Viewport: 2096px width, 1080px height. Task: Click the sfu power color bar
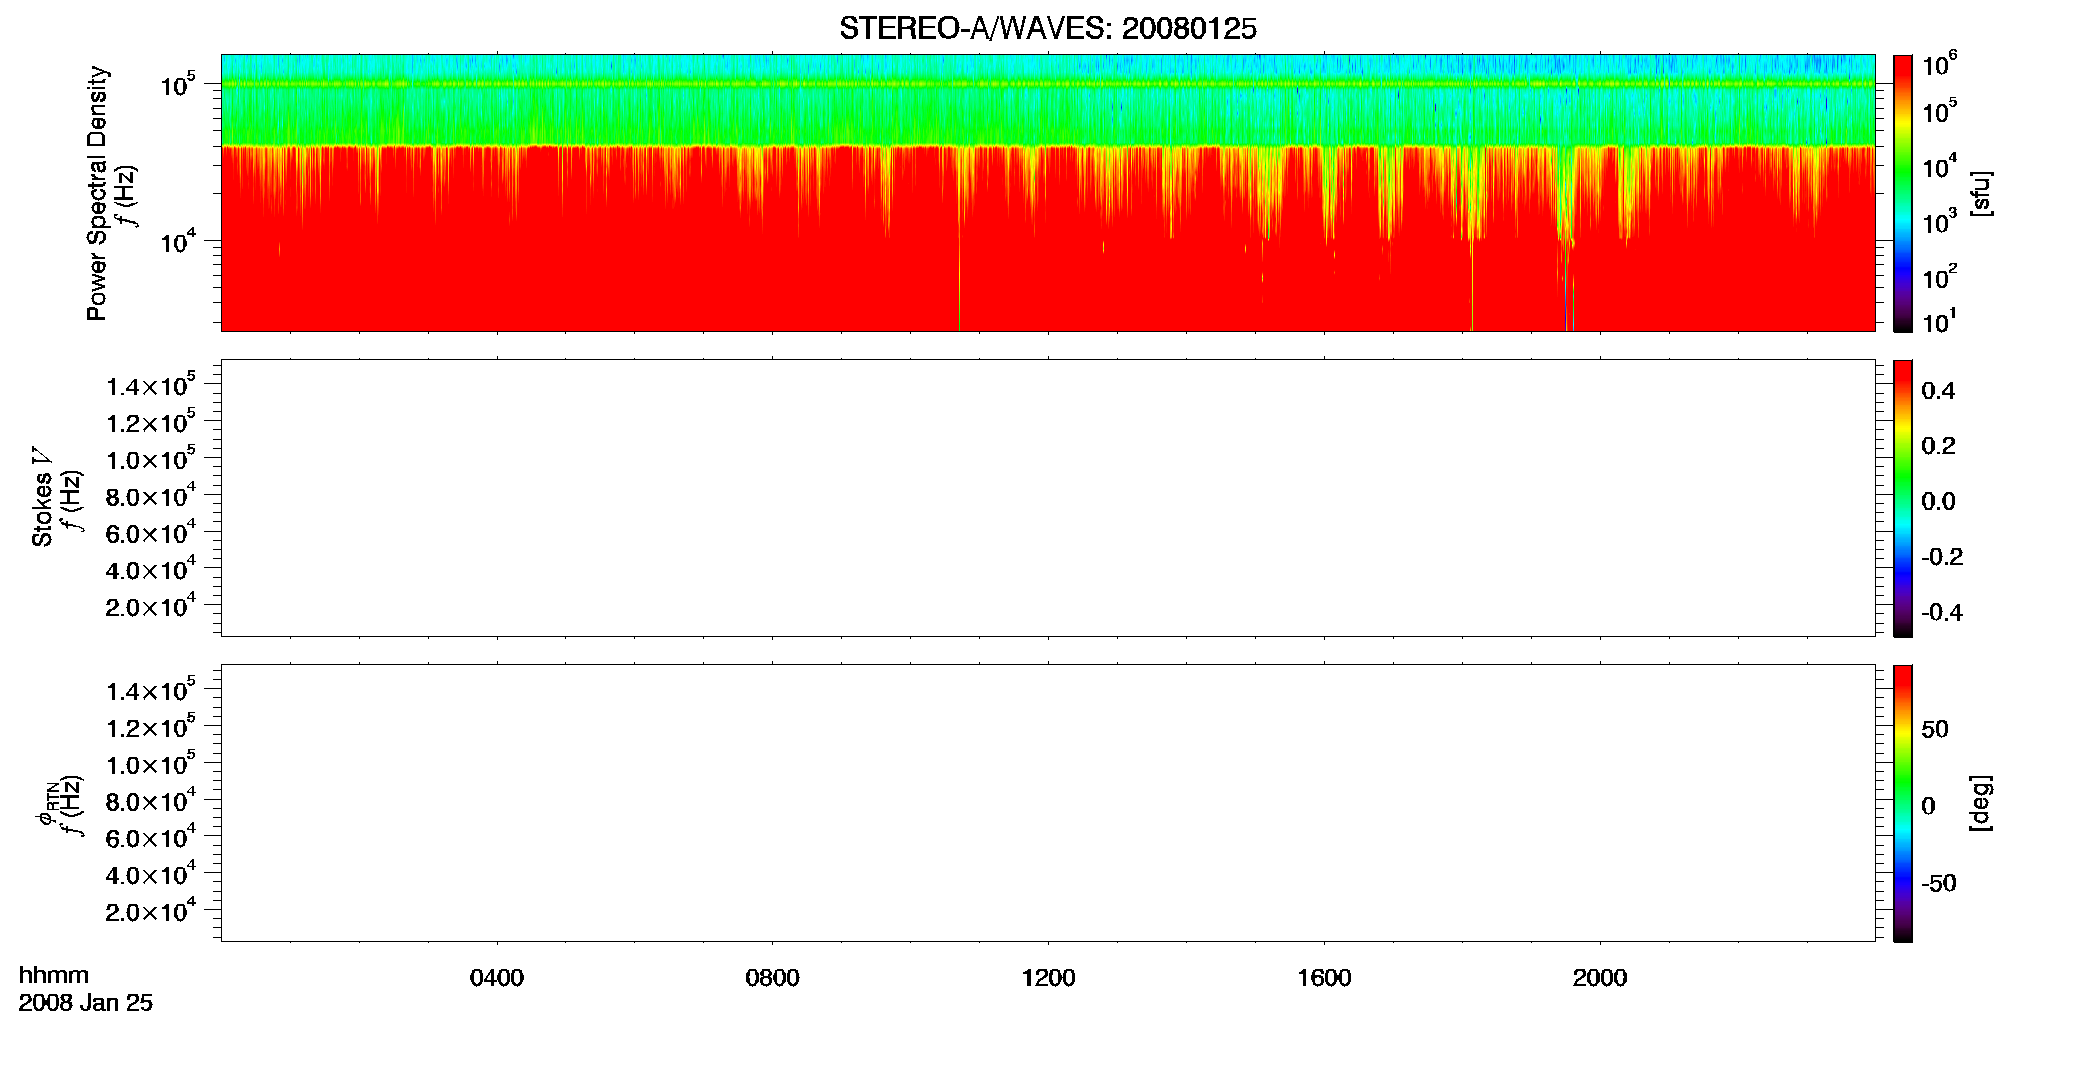pos(1903,193)
